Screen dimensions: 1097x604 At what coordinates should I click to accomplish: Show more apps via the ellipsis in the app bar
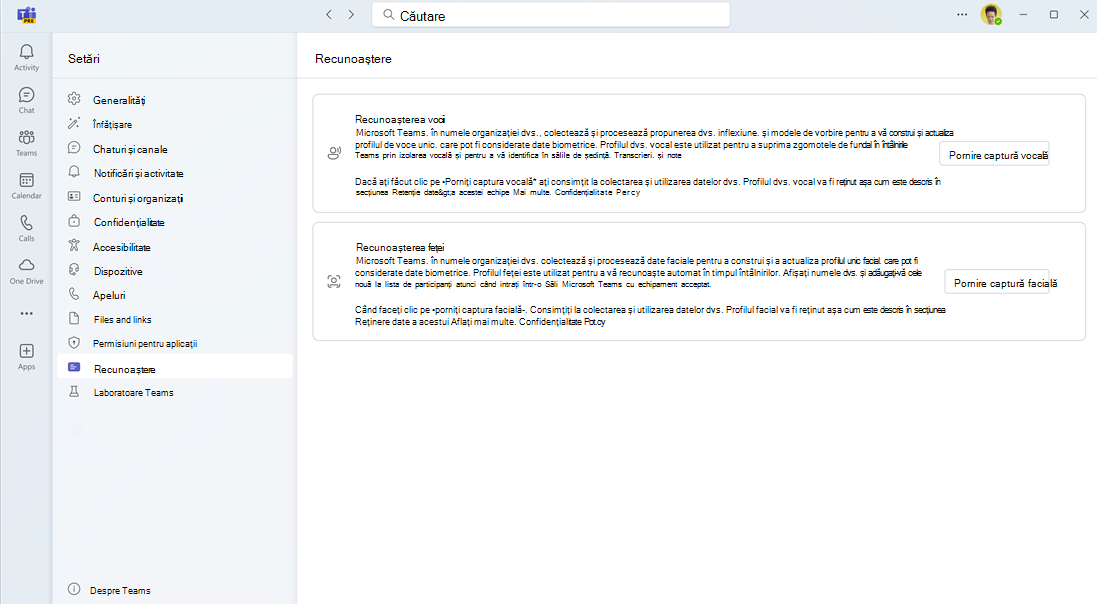(27, 314)
